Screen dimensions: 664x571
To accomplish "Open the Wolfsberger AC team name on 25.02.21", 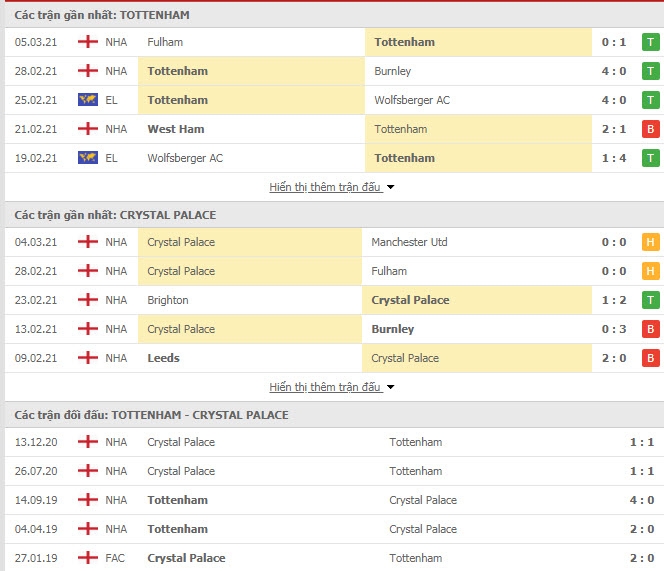I will 412,100.
